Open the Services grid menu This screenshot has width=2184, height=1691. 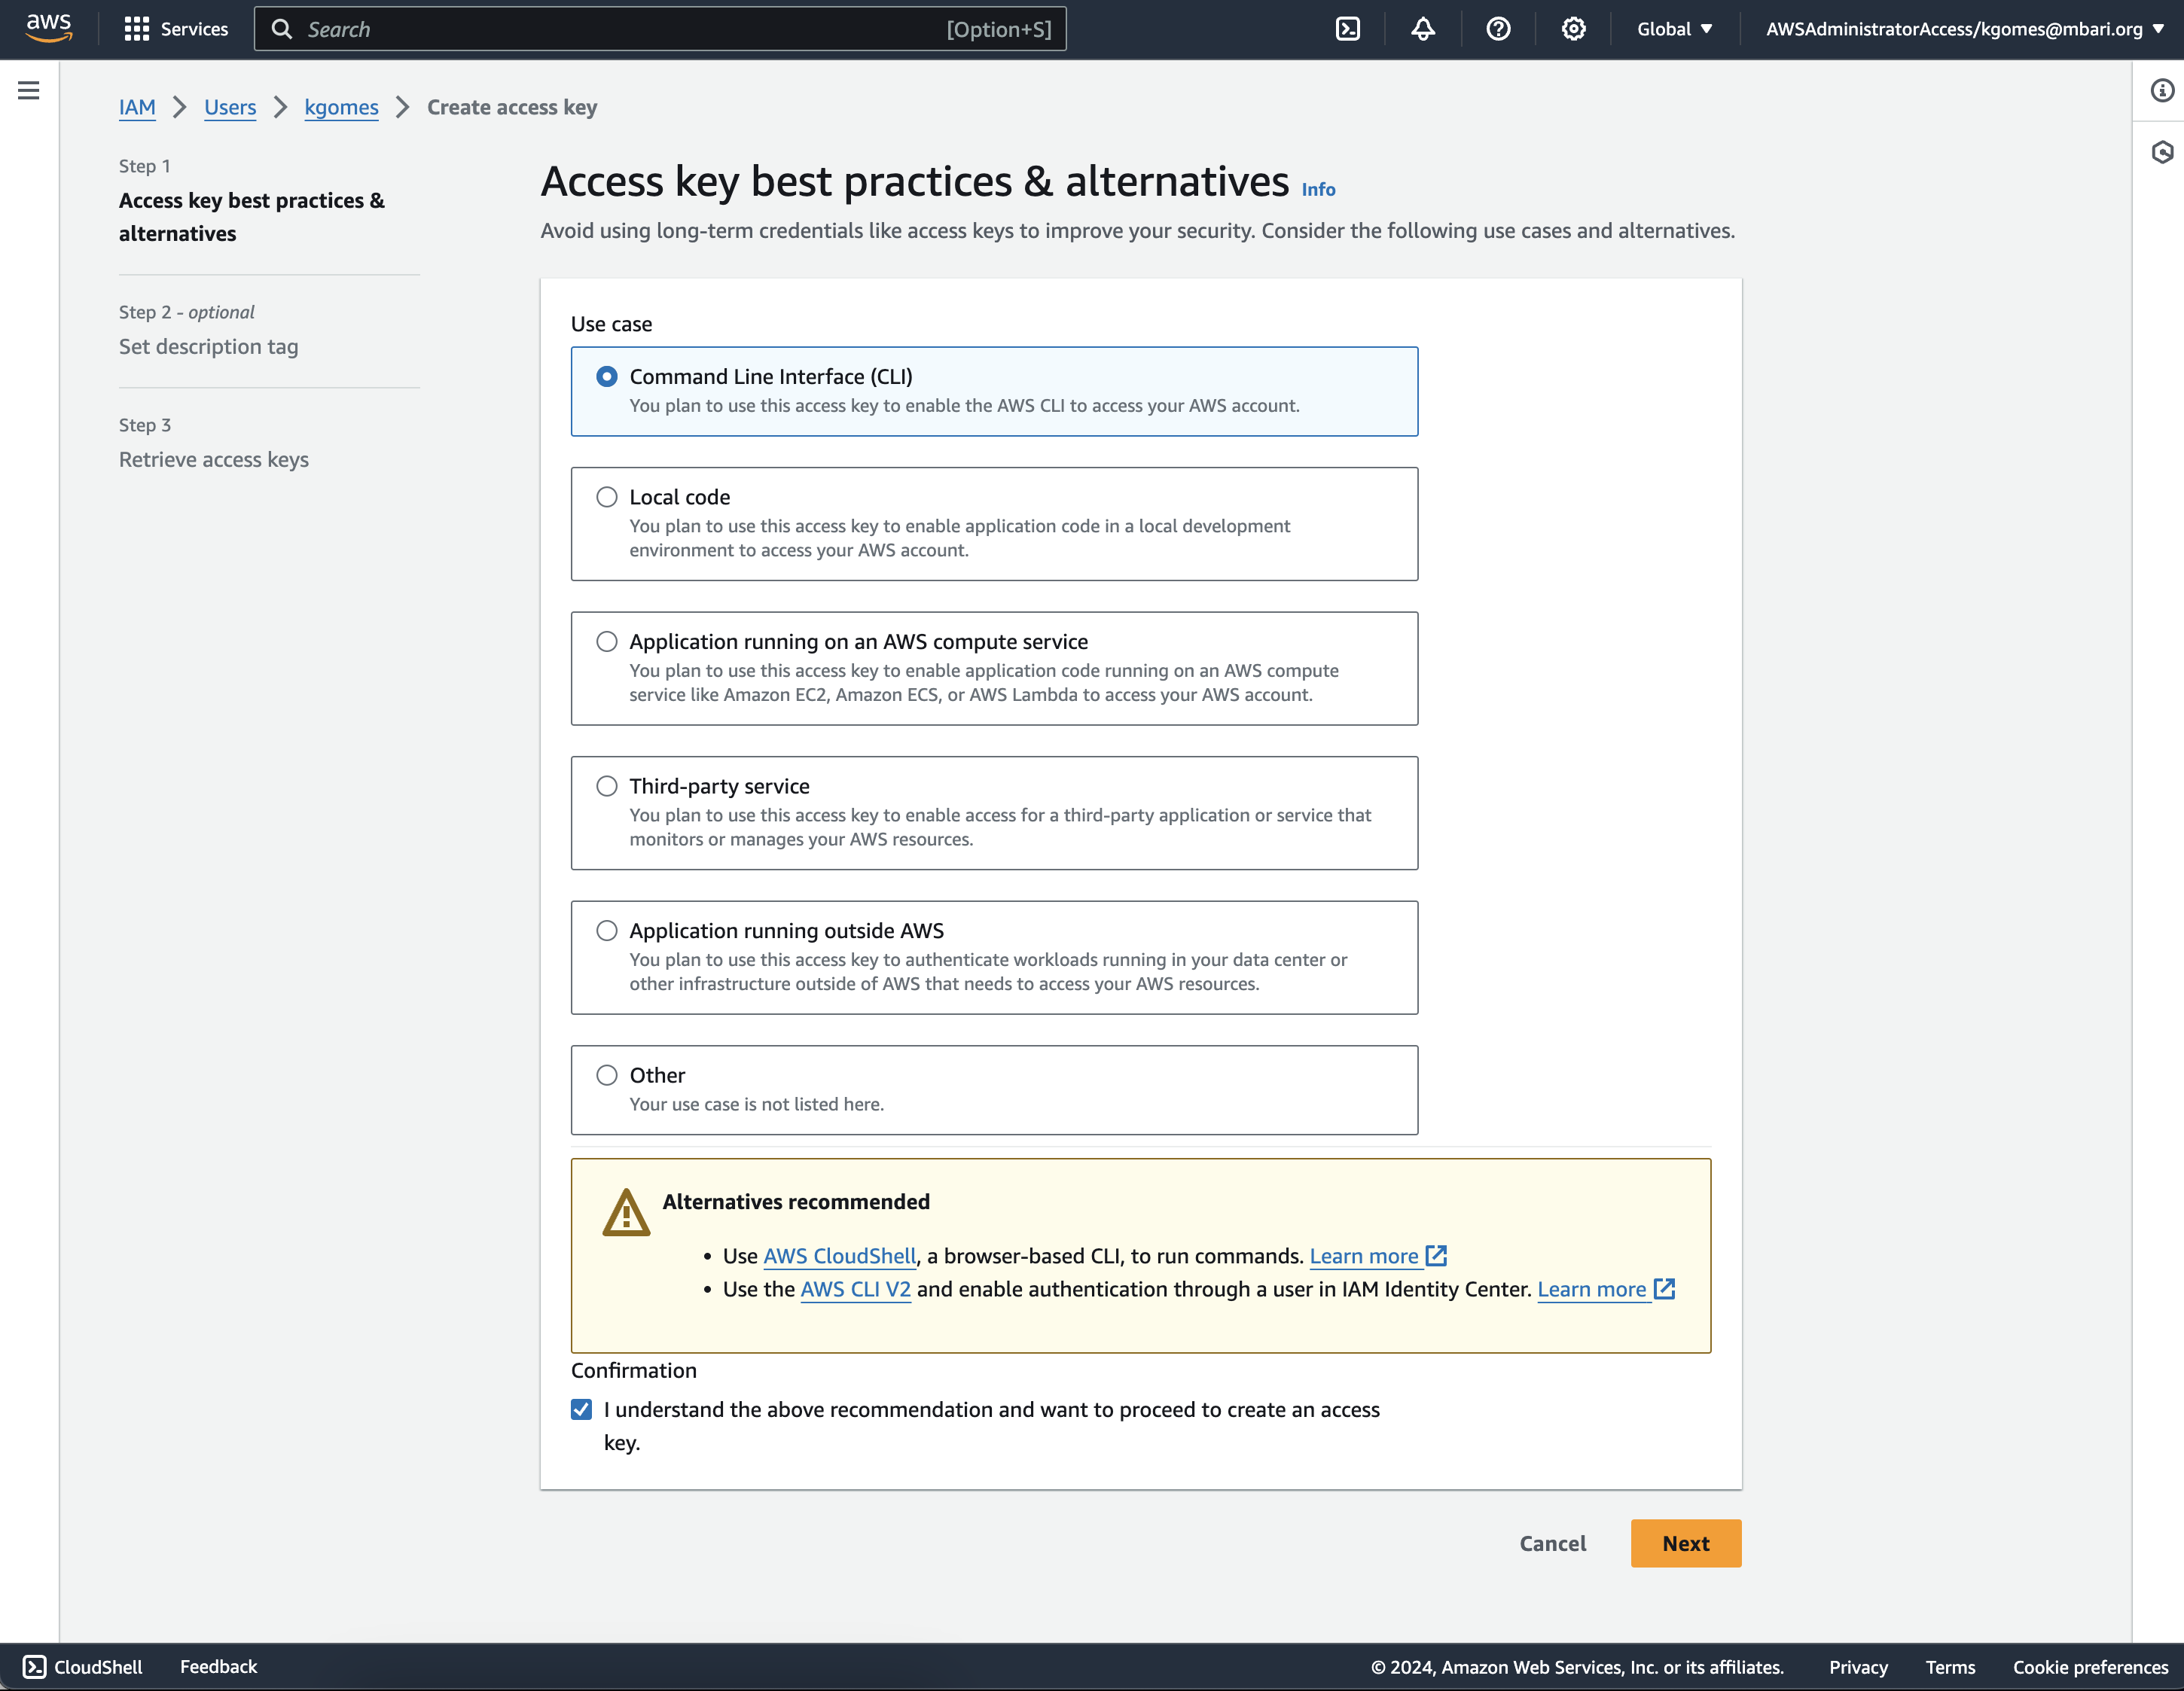pos(176,29)
